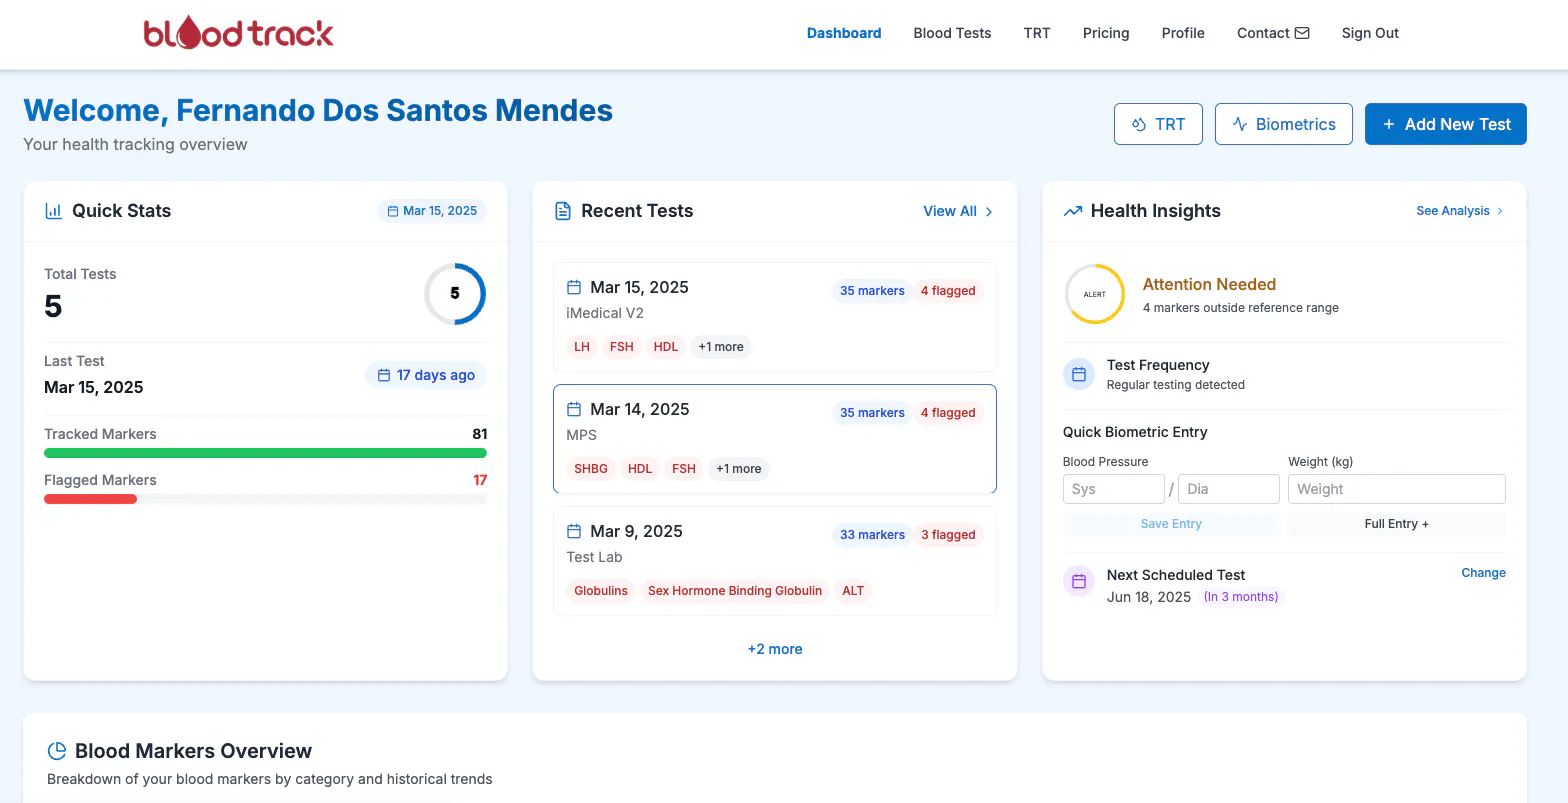The width and height of the screenshot is (1568, 803).
Task: Expand the +2 more tests link
Action: (775, 649)
